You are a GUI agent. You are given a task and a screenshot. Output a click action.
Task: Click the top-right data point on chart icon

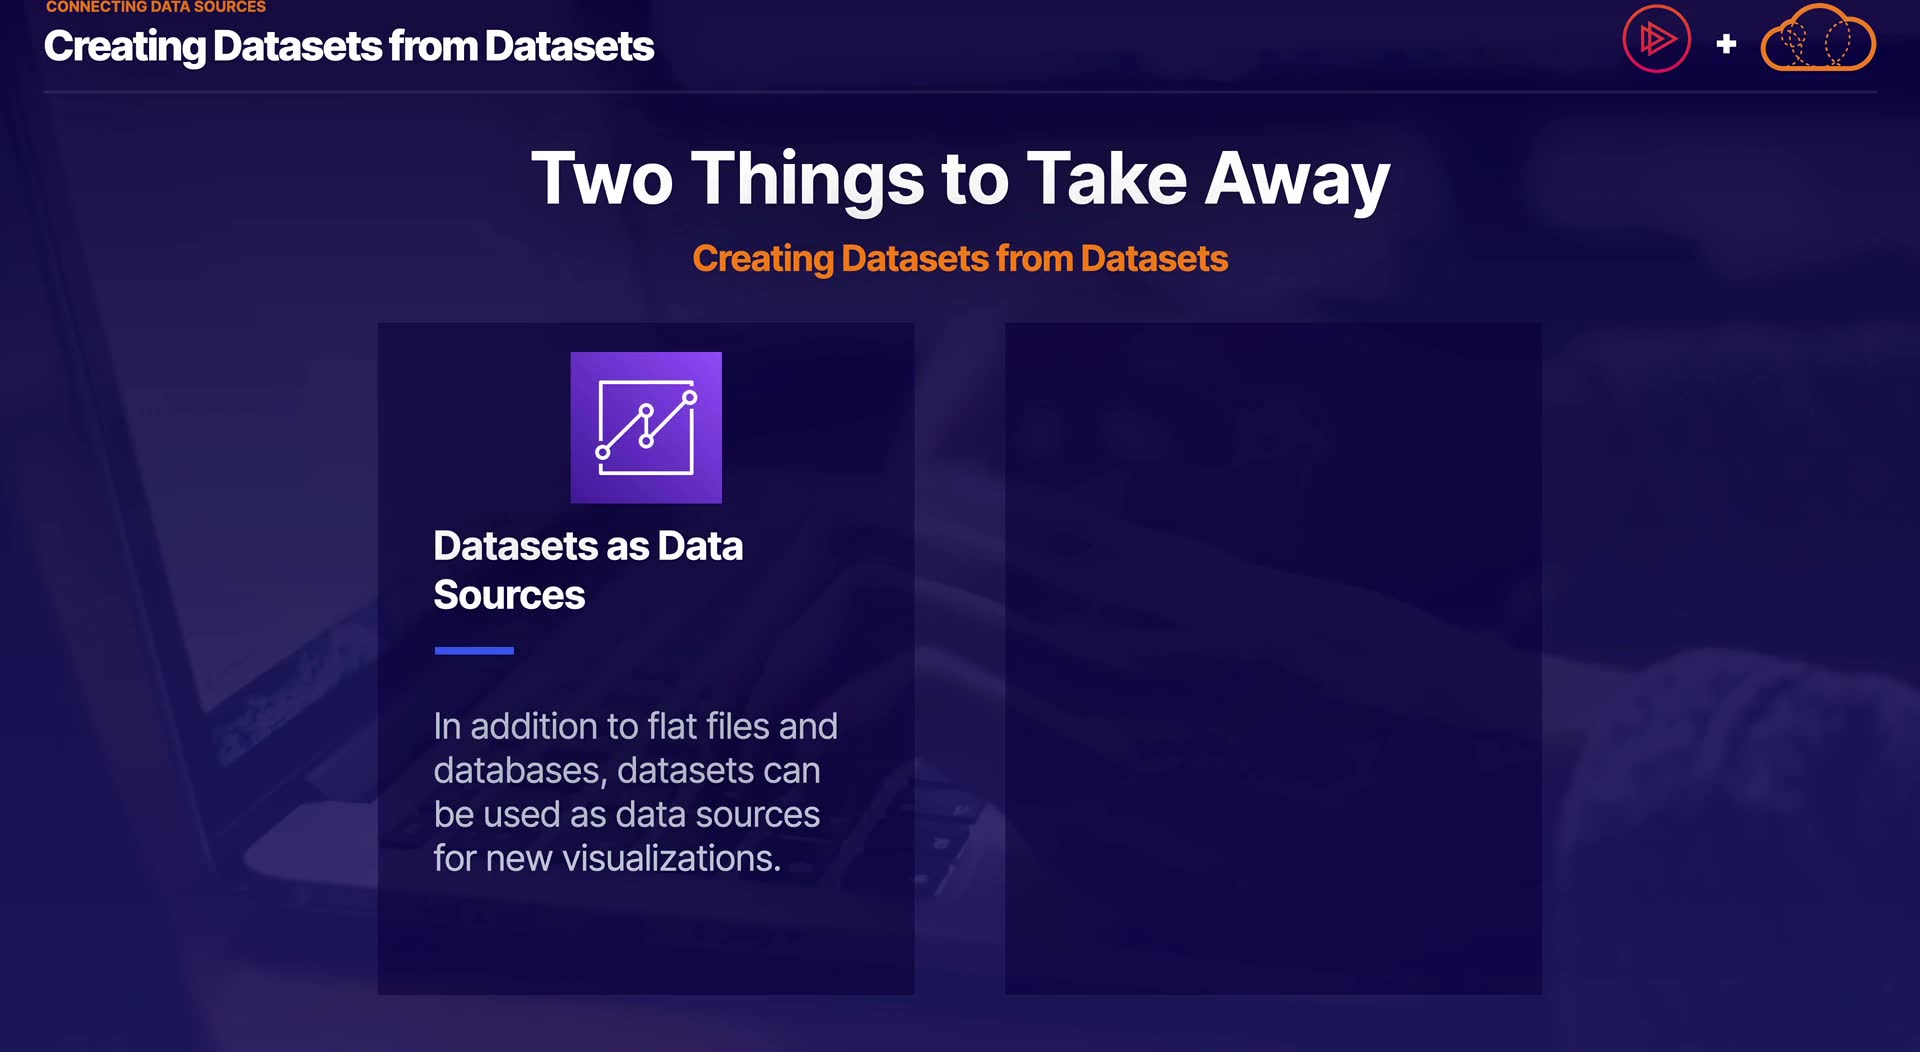[x=689, y=397]
